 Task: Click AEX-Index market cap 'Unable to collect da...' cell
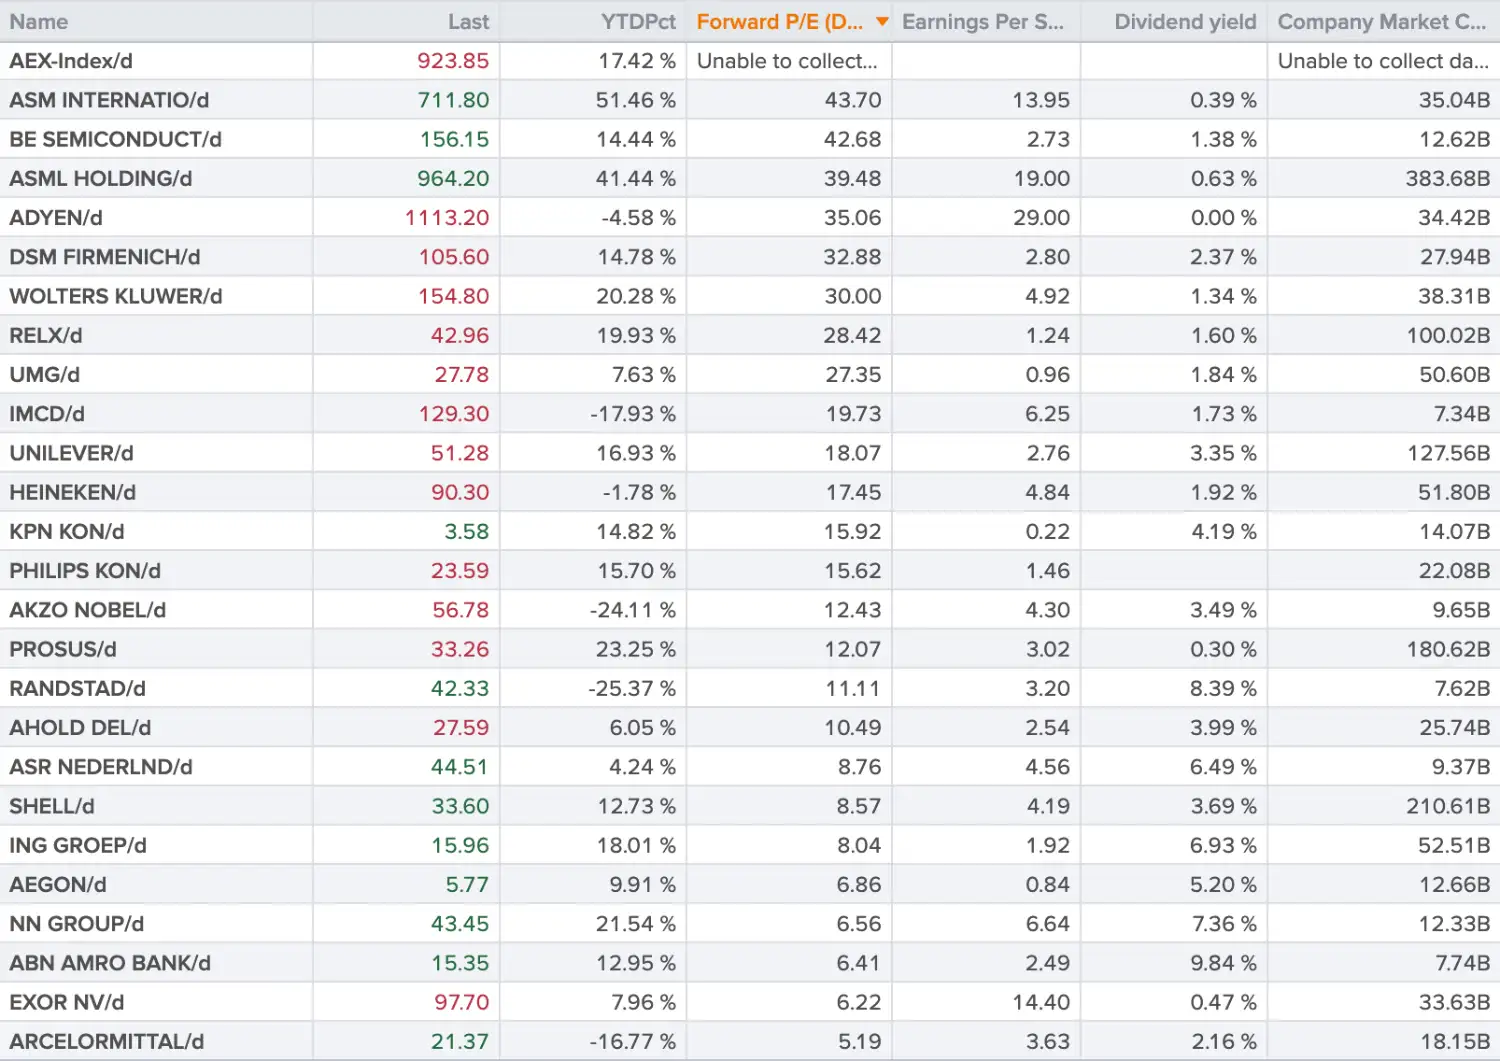coord(1383,61)
